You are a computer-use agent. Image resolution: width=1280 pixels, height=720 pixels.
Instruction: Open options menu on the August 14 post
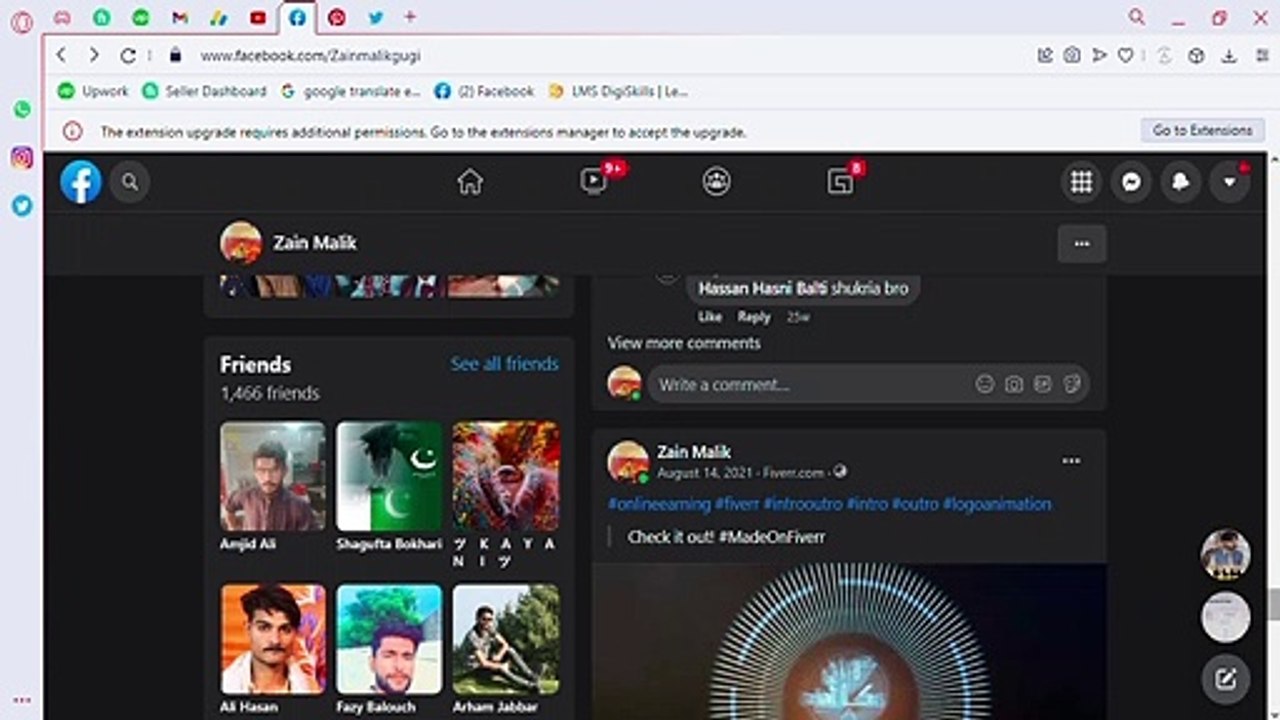point(1071,461)
